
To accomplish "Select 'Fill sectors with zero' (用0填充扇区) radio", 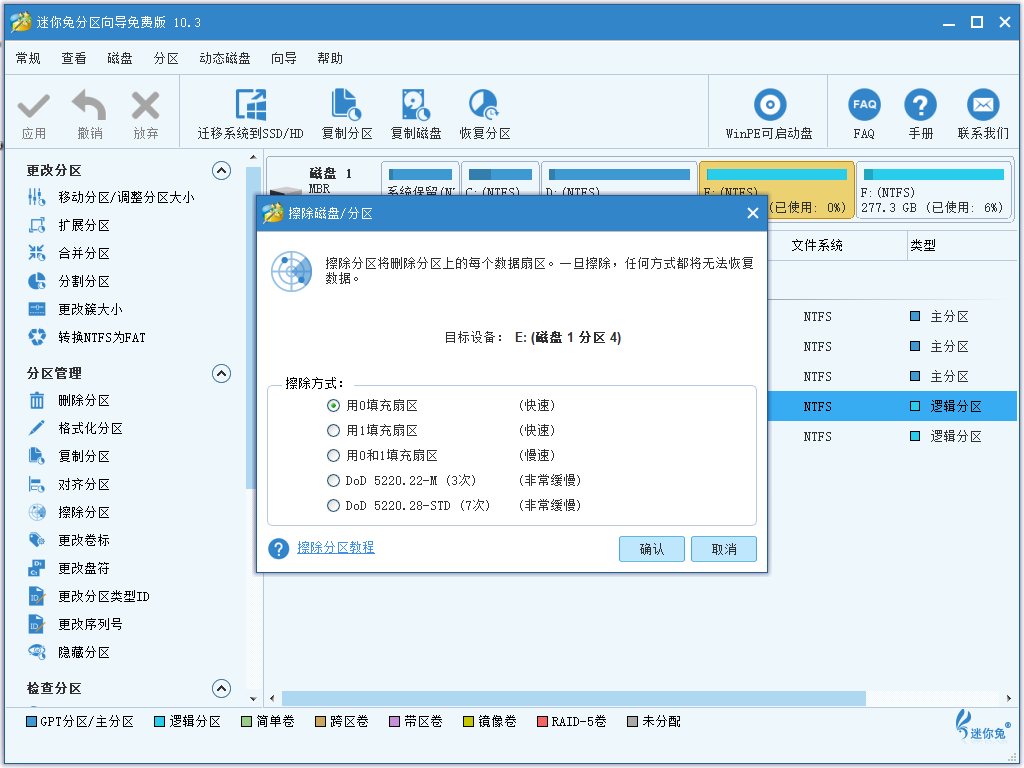I will click(x=334, y=406).
